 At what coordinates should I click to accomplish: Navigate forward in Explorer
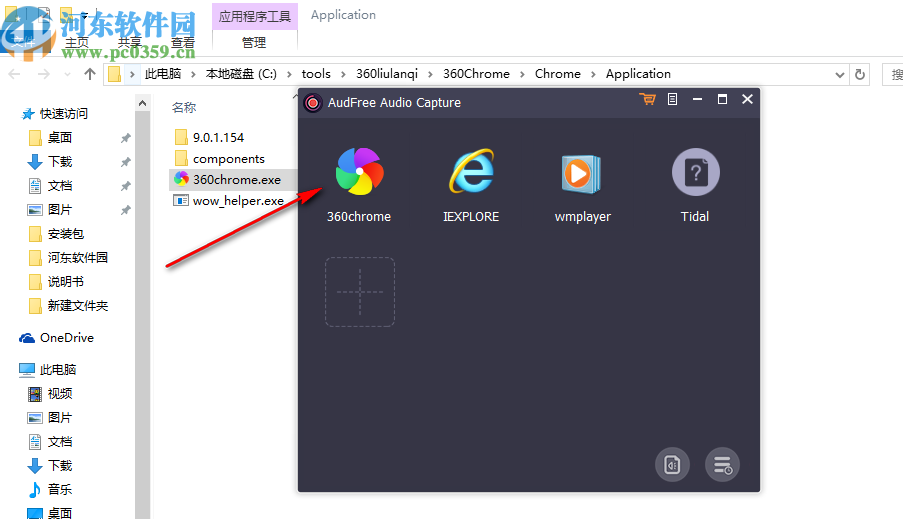(x=44, y=74)
